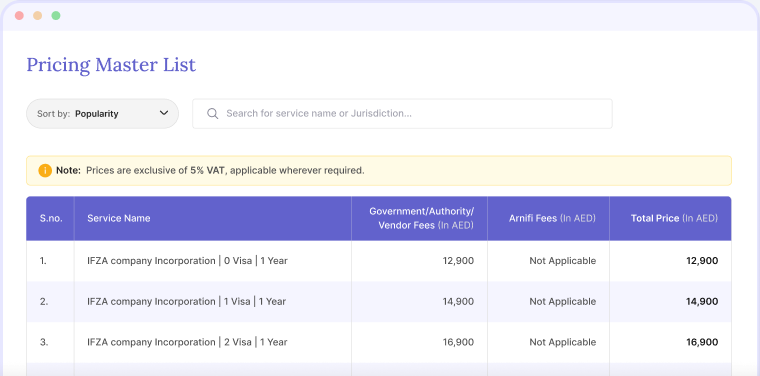Click the Service Name column header
This screenshot has width=760, height=376.
[x=119, y=218]
